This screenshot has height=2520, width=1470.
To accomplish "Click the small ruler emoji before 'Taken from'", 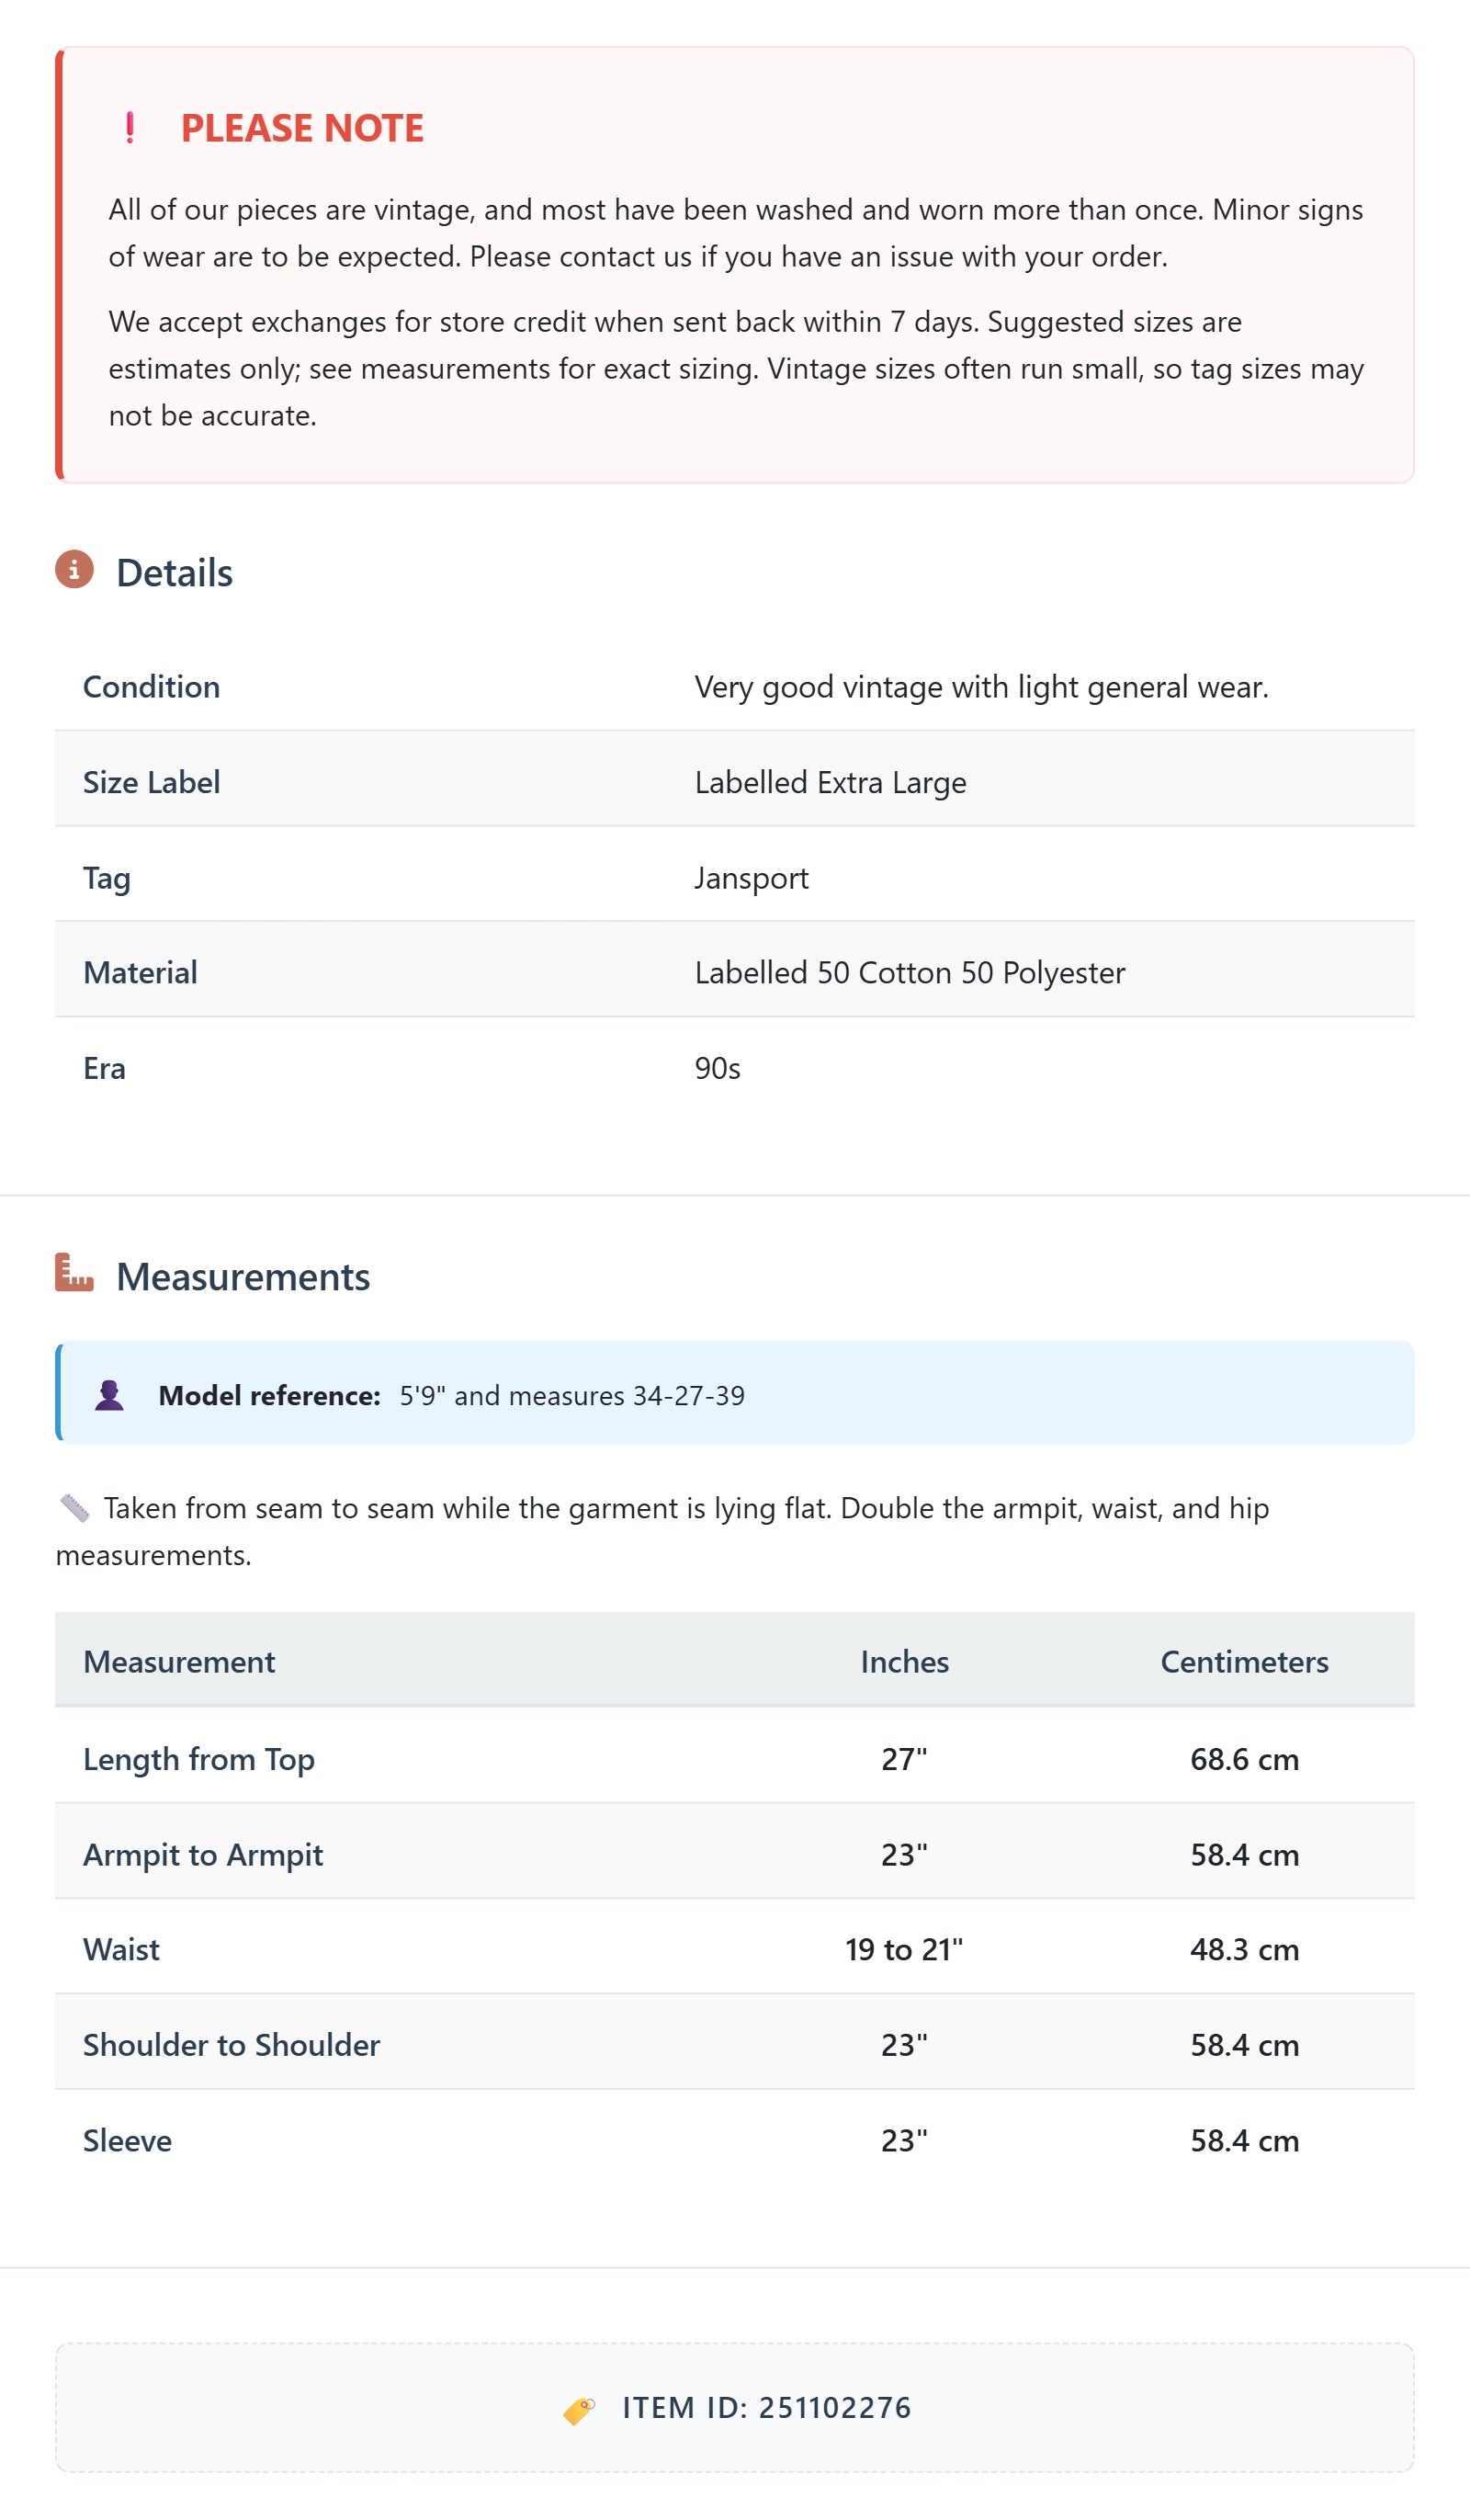I will 75,1507.
